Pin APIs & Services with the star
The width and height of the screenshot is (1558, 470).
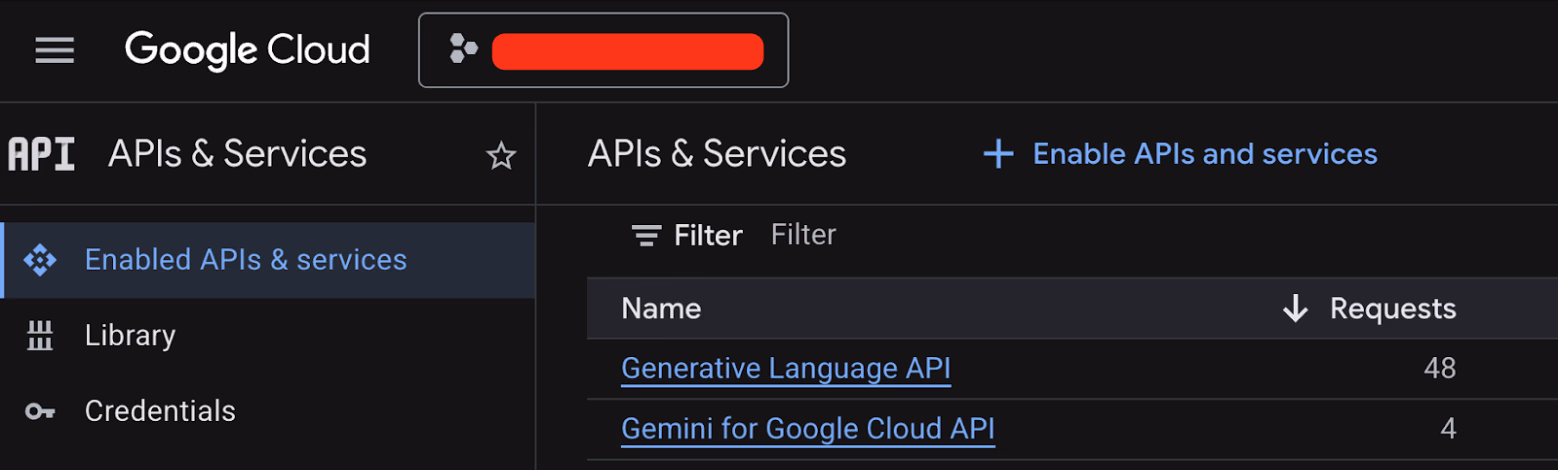click(500, 156)
